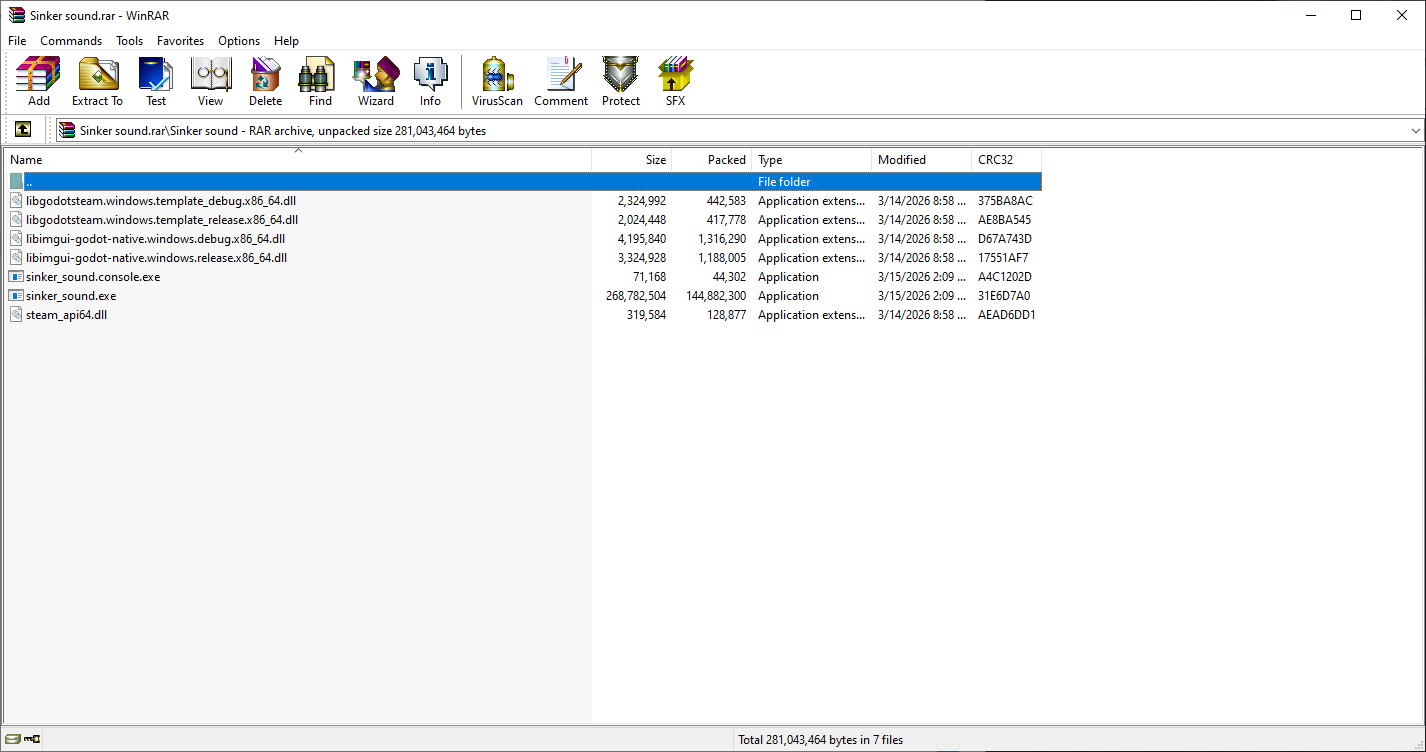
Task: Open the Favorites menu
Action: pos(180,41)
